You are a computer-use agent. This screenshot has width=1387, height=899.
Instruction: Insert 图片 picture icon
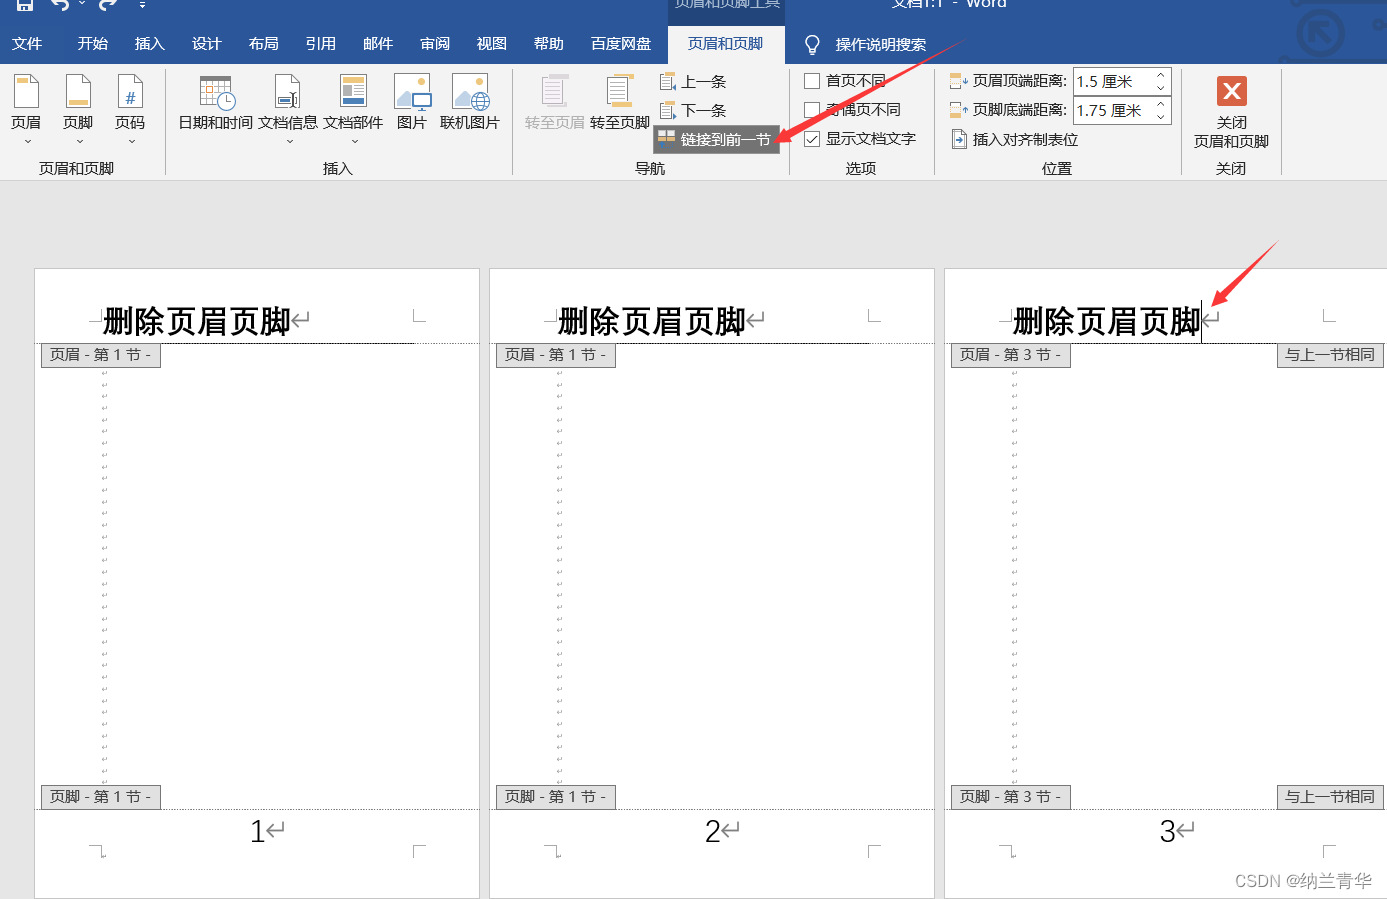(412, 91)
